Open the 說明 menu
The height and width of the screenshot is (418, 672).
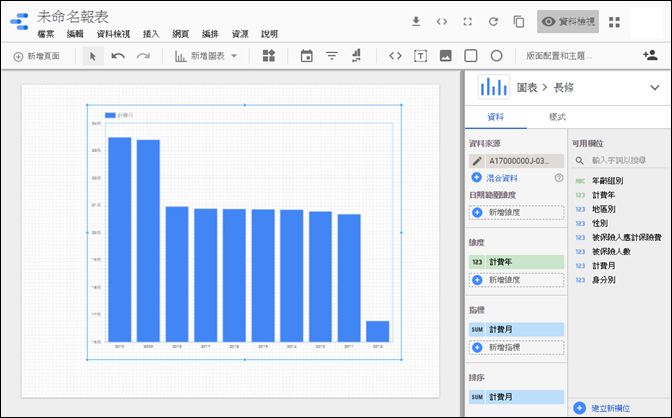point(270,34)
